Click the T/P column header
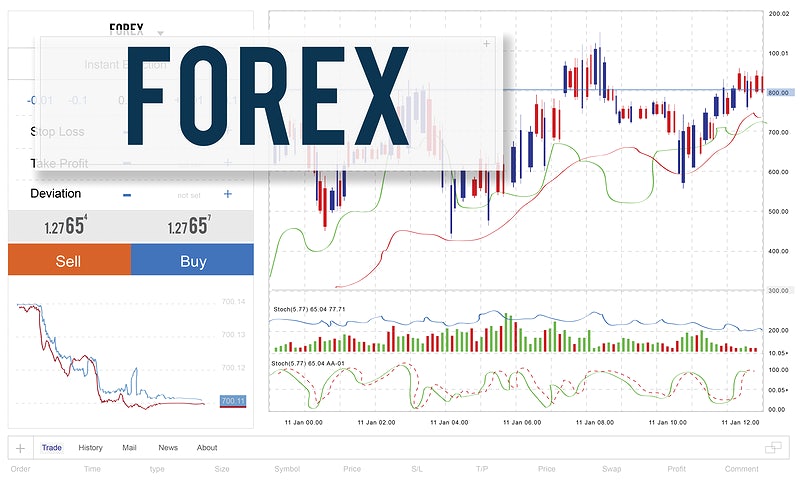Image resolution: width=800 pixels, height=480 pixels. (x=482, y=469)
